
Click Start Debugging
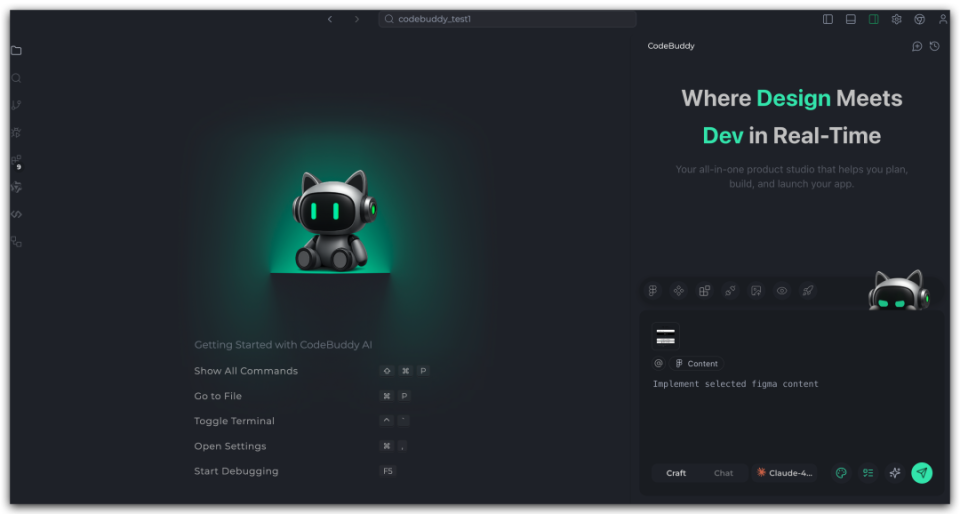[x=236, y=471]
